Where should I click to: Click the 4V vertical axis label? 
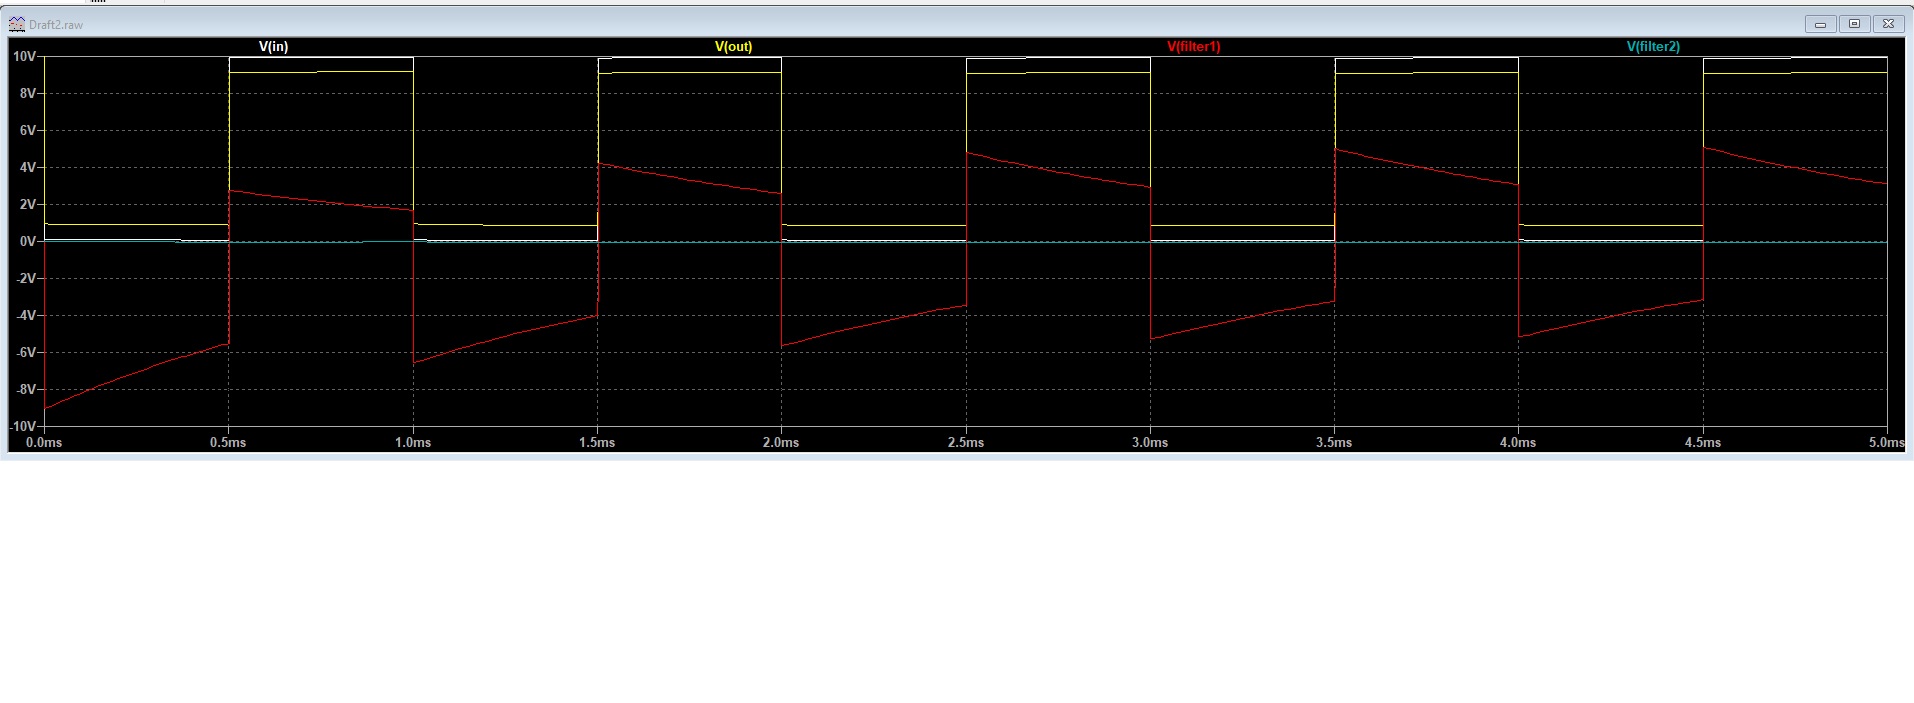coord(28,168)
